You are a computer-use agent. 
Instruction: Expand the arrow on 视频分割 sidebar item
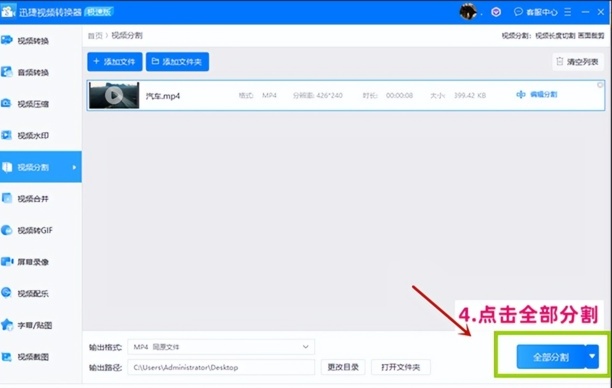74,167
